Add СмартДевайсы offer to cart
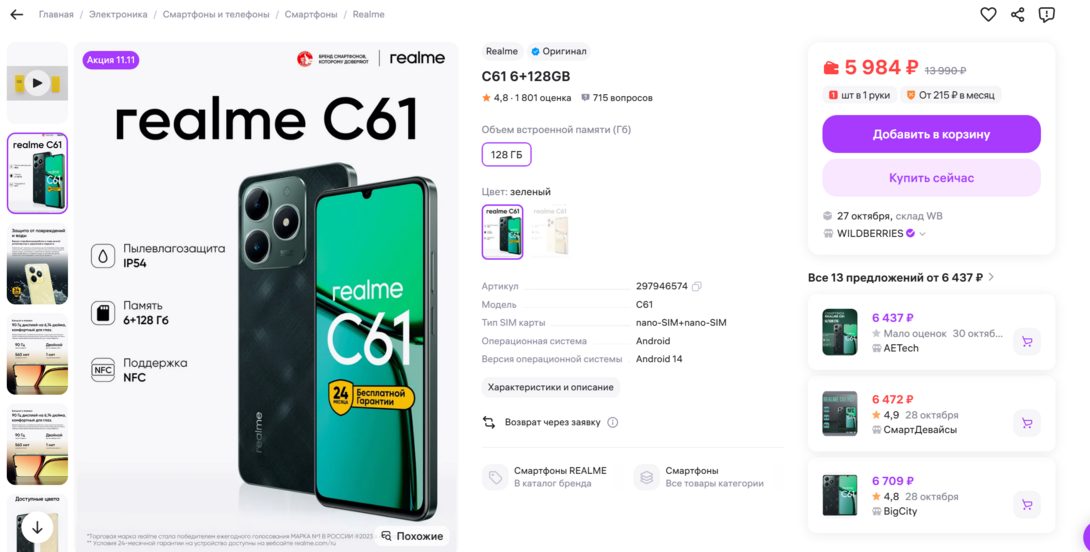 tap(1027, 423)
